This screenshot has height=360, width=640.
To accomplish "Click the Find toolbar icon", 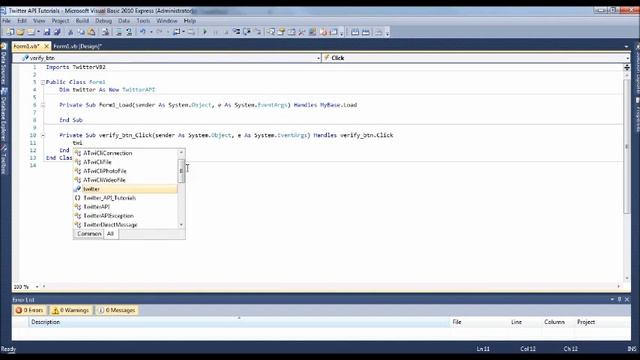I will pos(105,32).
